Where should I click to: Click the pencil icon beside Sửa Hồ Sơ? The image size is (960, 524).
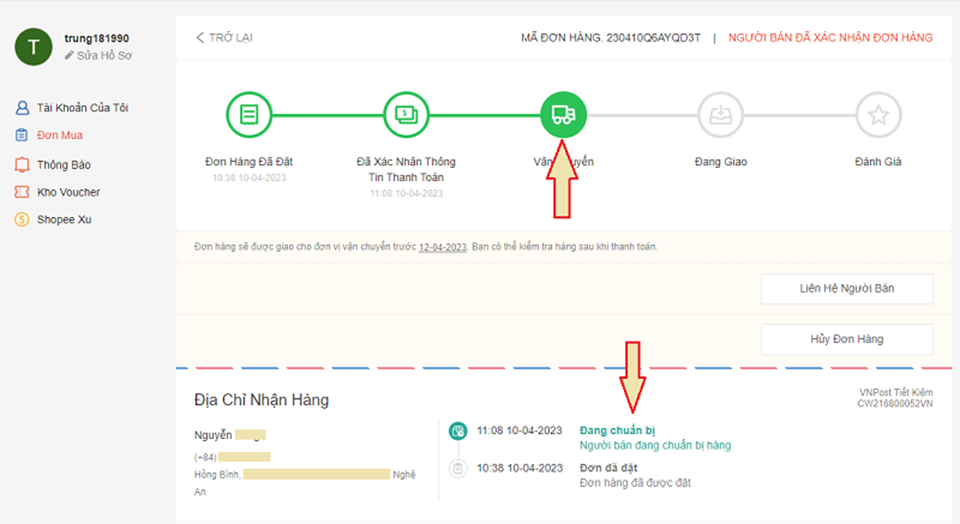point(69,56)
